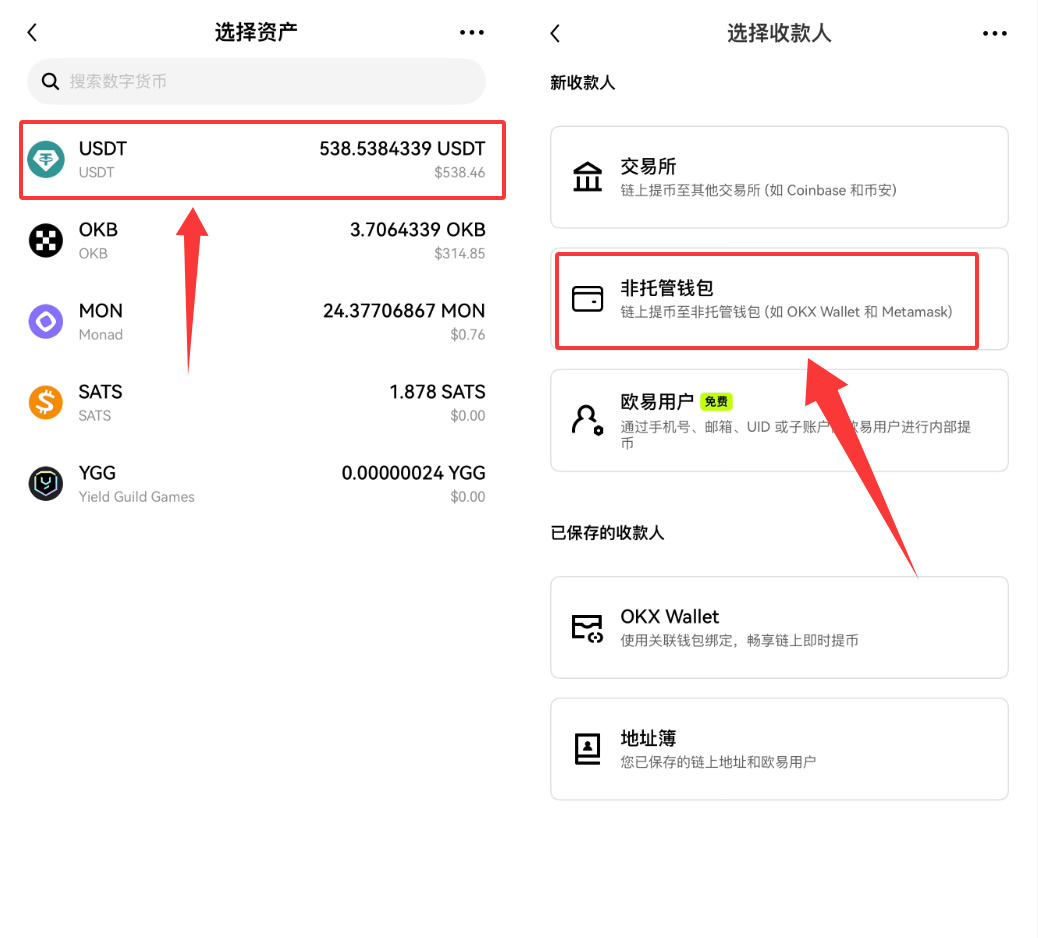Click the $0.76 value
The image size is (1038, 938).
pyautogui.click(x=467, y=335)
